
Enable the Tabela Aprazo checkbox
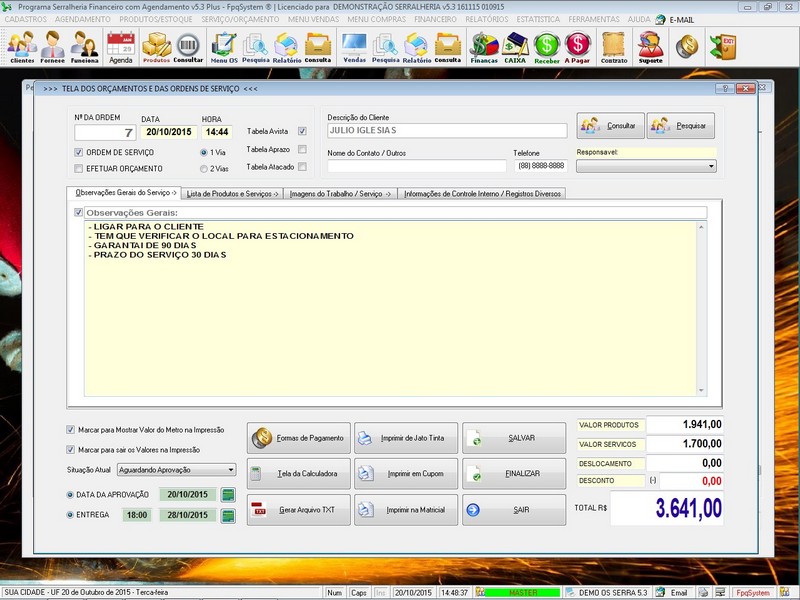[302, 149]
